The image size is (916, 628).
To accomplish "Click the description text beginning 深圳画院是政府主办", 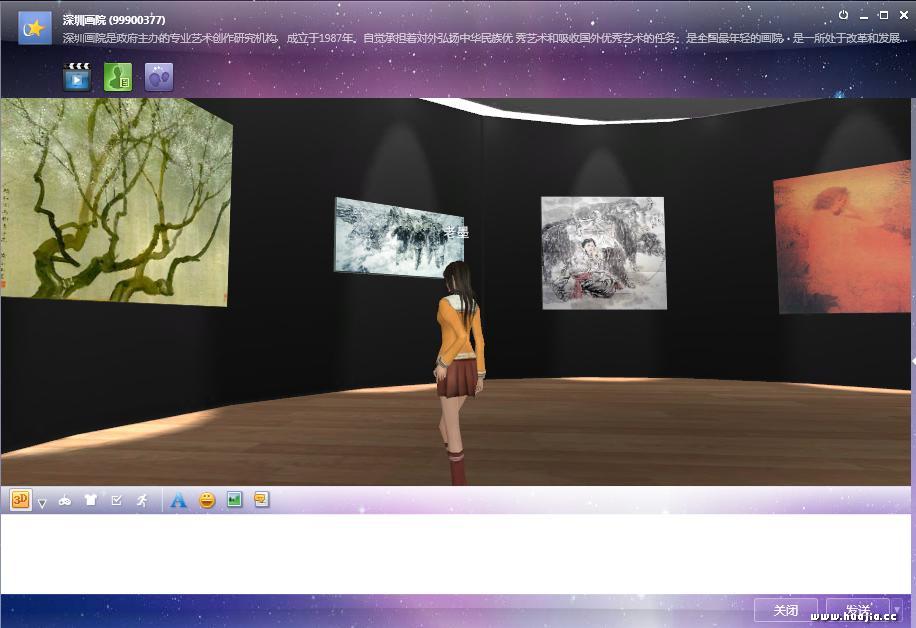I will [485, 38].
